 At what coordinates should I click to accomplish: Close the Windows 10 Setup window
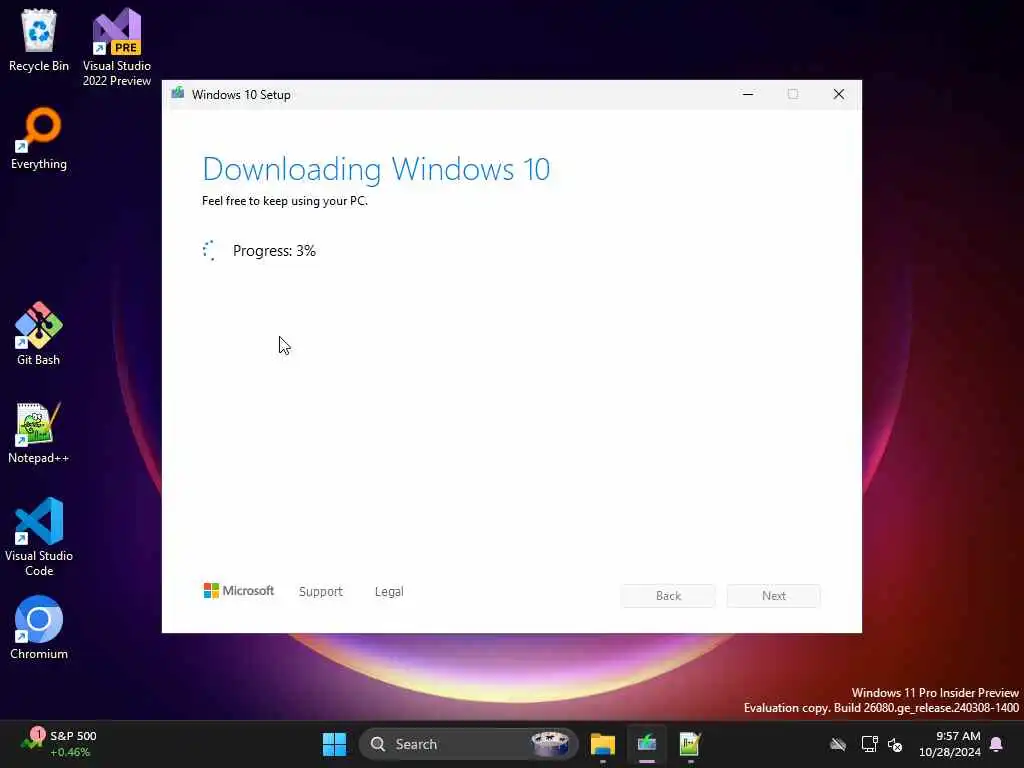point(839,94)
